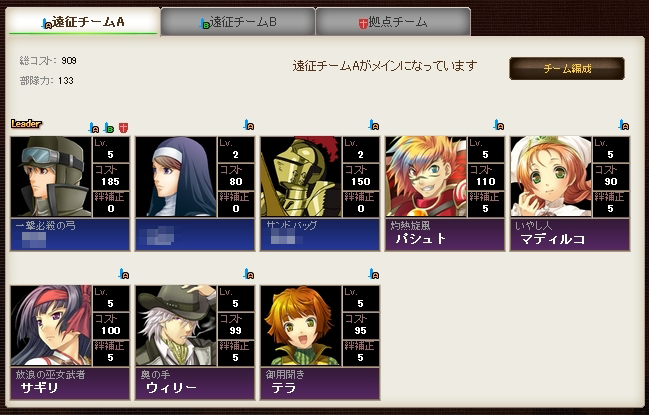
Task: Click バシュト character name banner
Action: pos(445,235)
